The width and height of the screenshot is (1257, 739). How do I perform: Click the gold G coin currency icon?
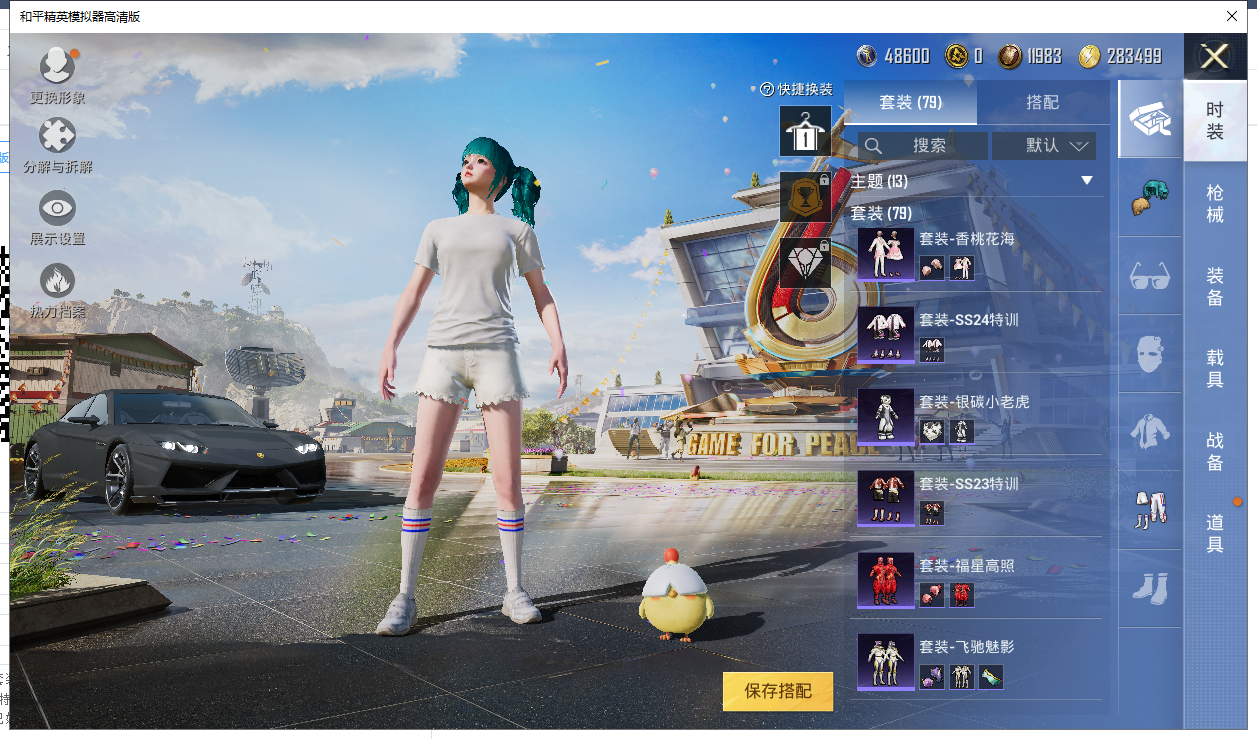click(x=956, y=56)
